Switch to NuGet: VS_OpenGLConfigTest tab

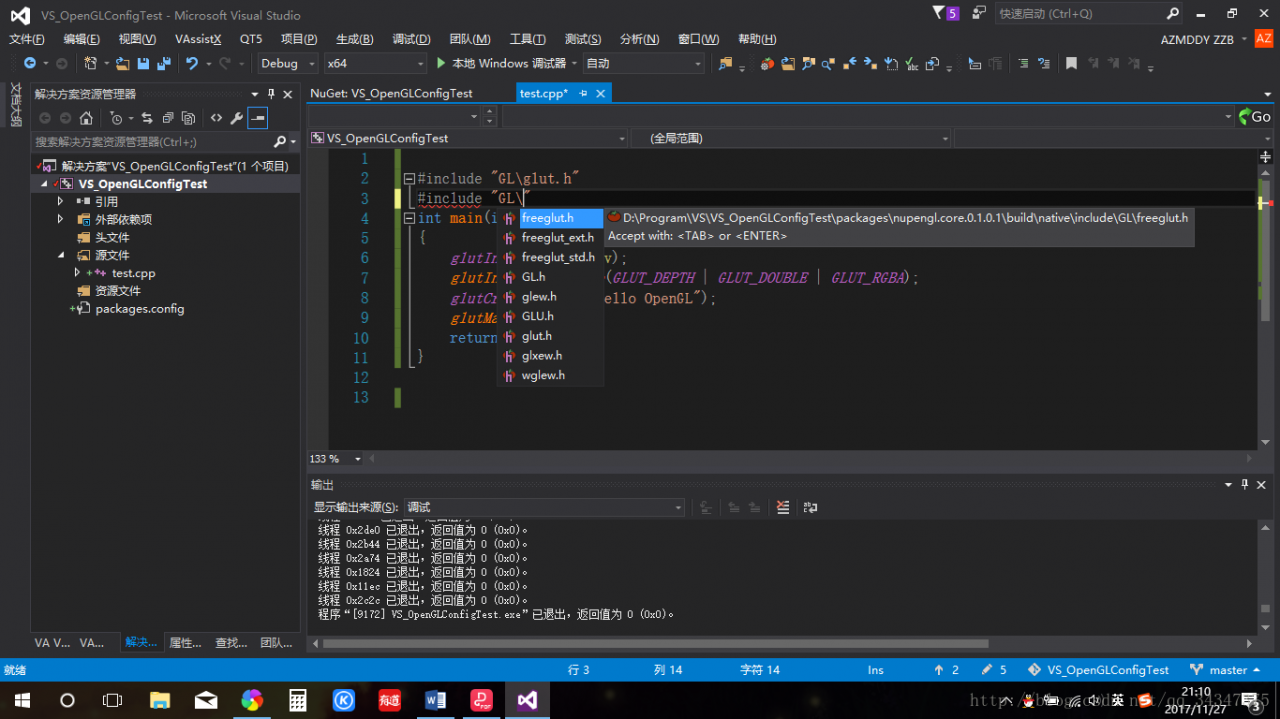click(x=392, y=93)
